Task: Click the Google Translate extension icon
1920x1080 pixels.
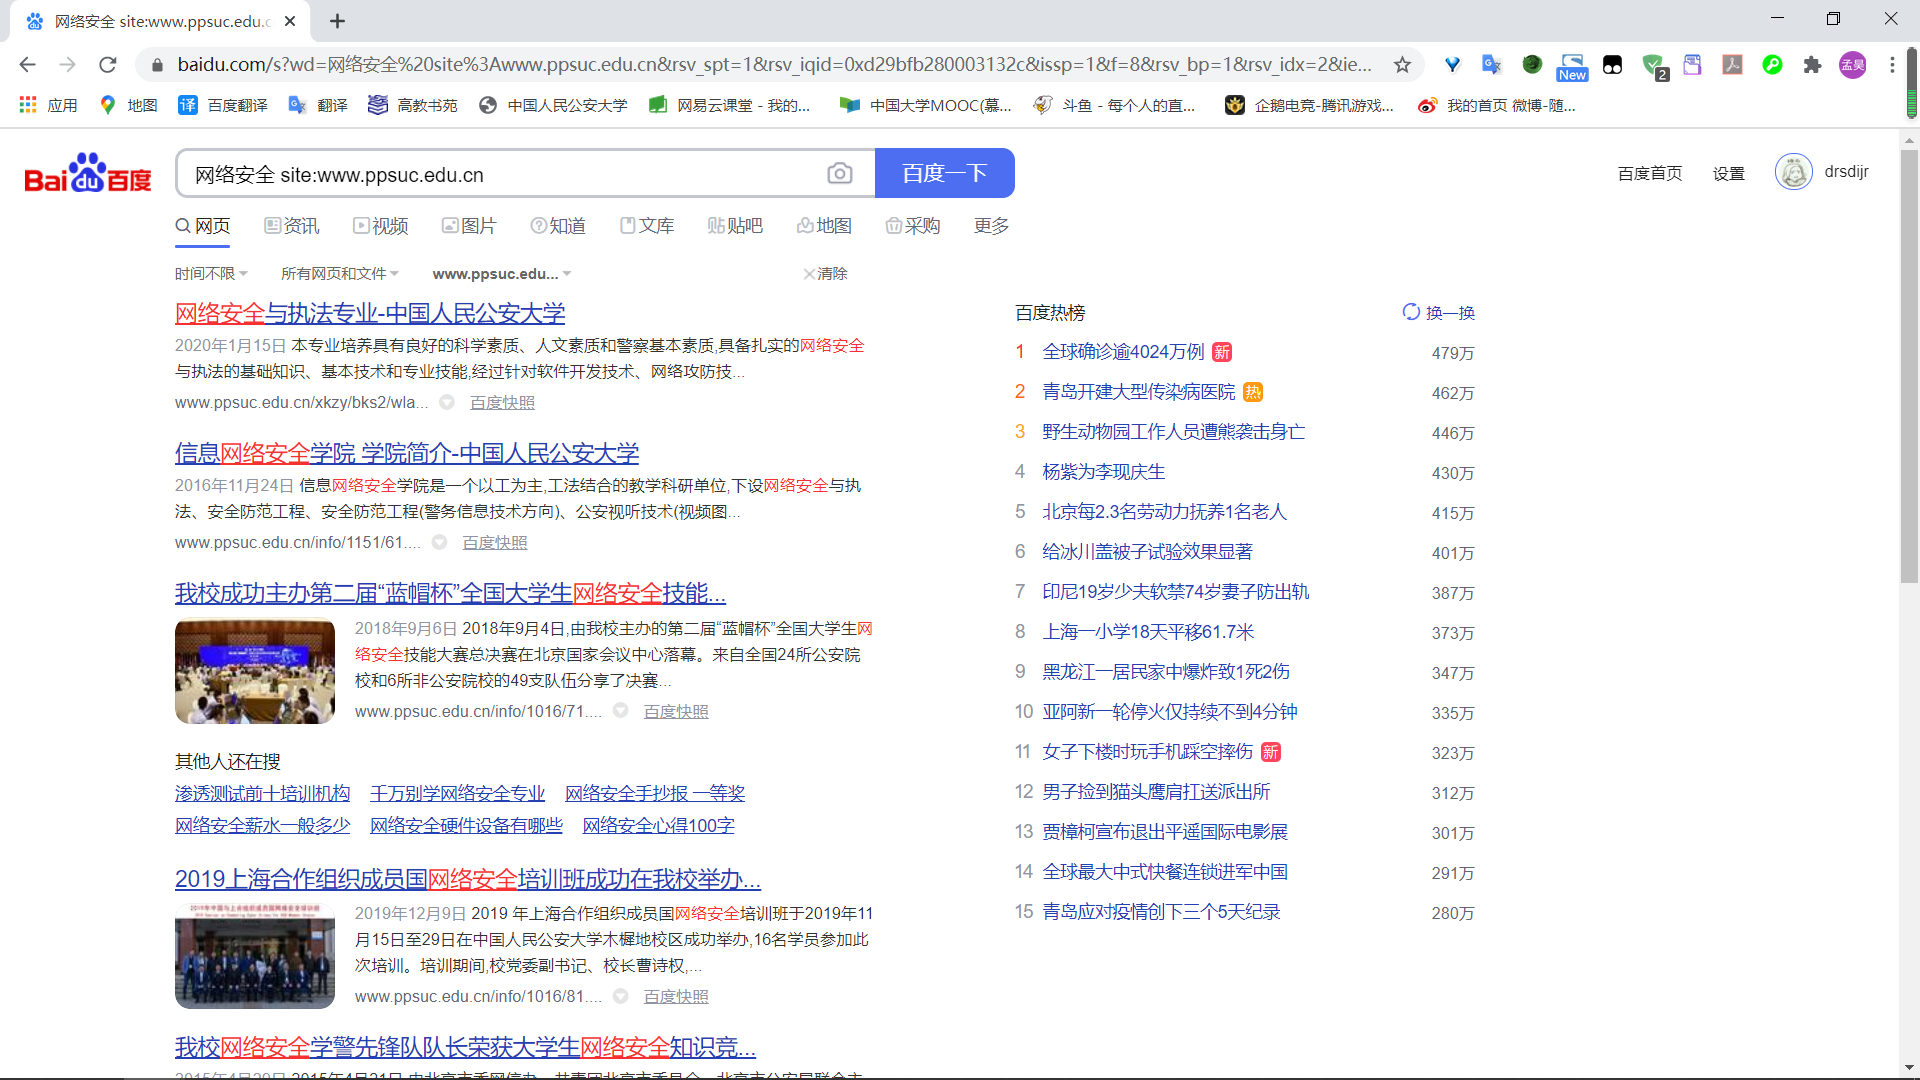Action: (1492, 65)
